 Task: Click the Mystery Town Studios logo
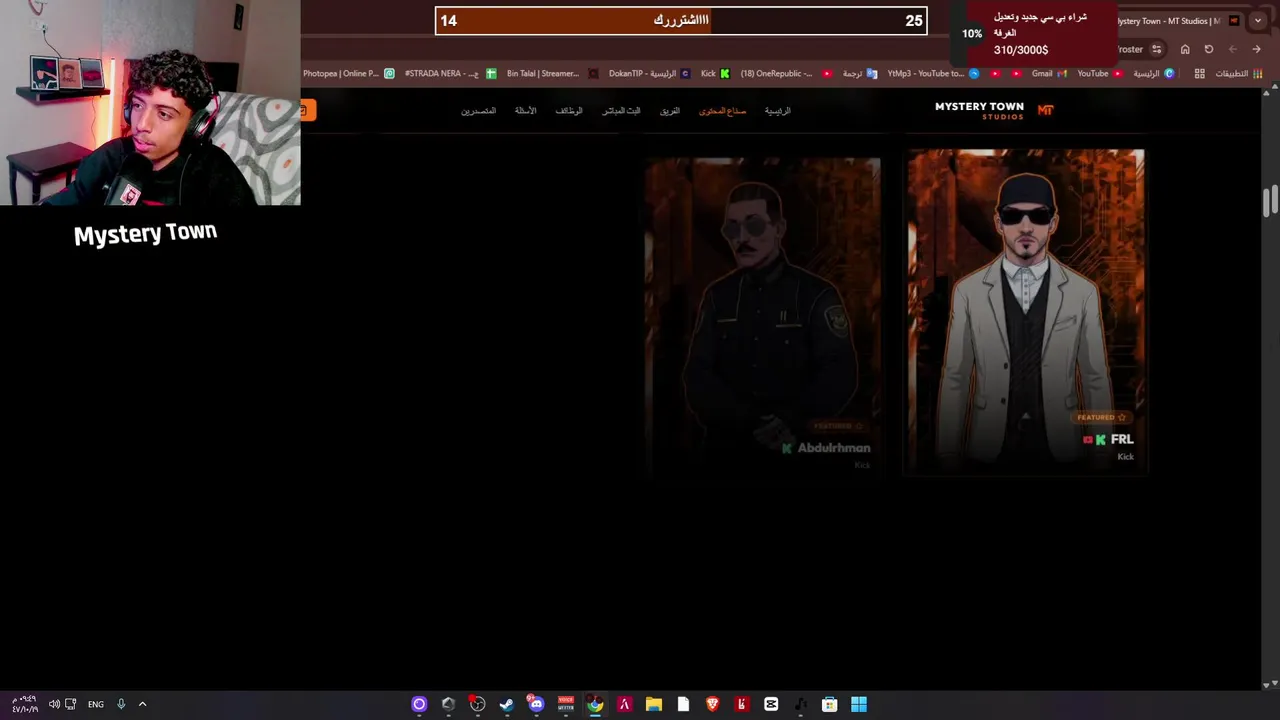click(x=994, y=110)
